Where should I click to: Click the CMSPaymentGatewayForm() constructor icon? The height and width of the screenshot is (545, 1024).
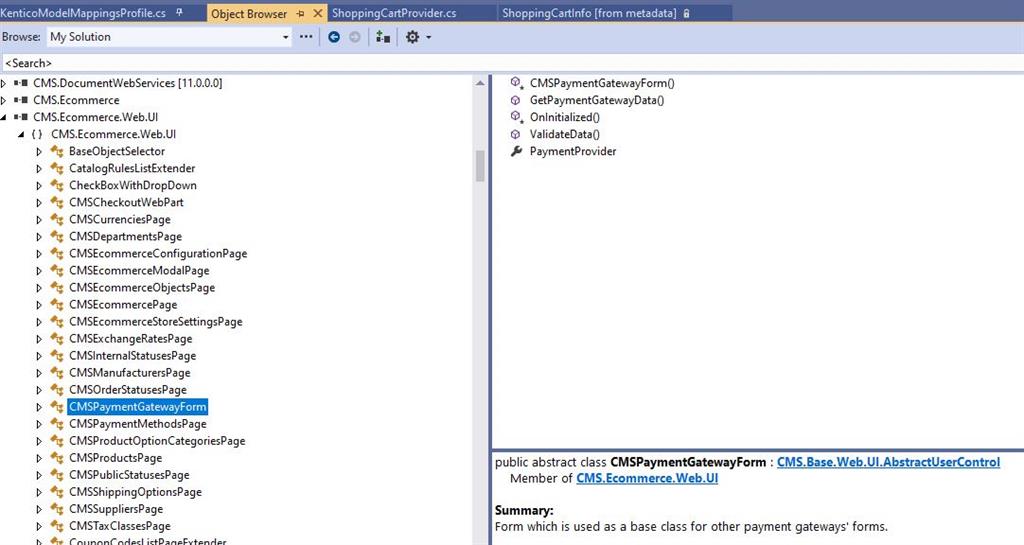tap(517, 83)
